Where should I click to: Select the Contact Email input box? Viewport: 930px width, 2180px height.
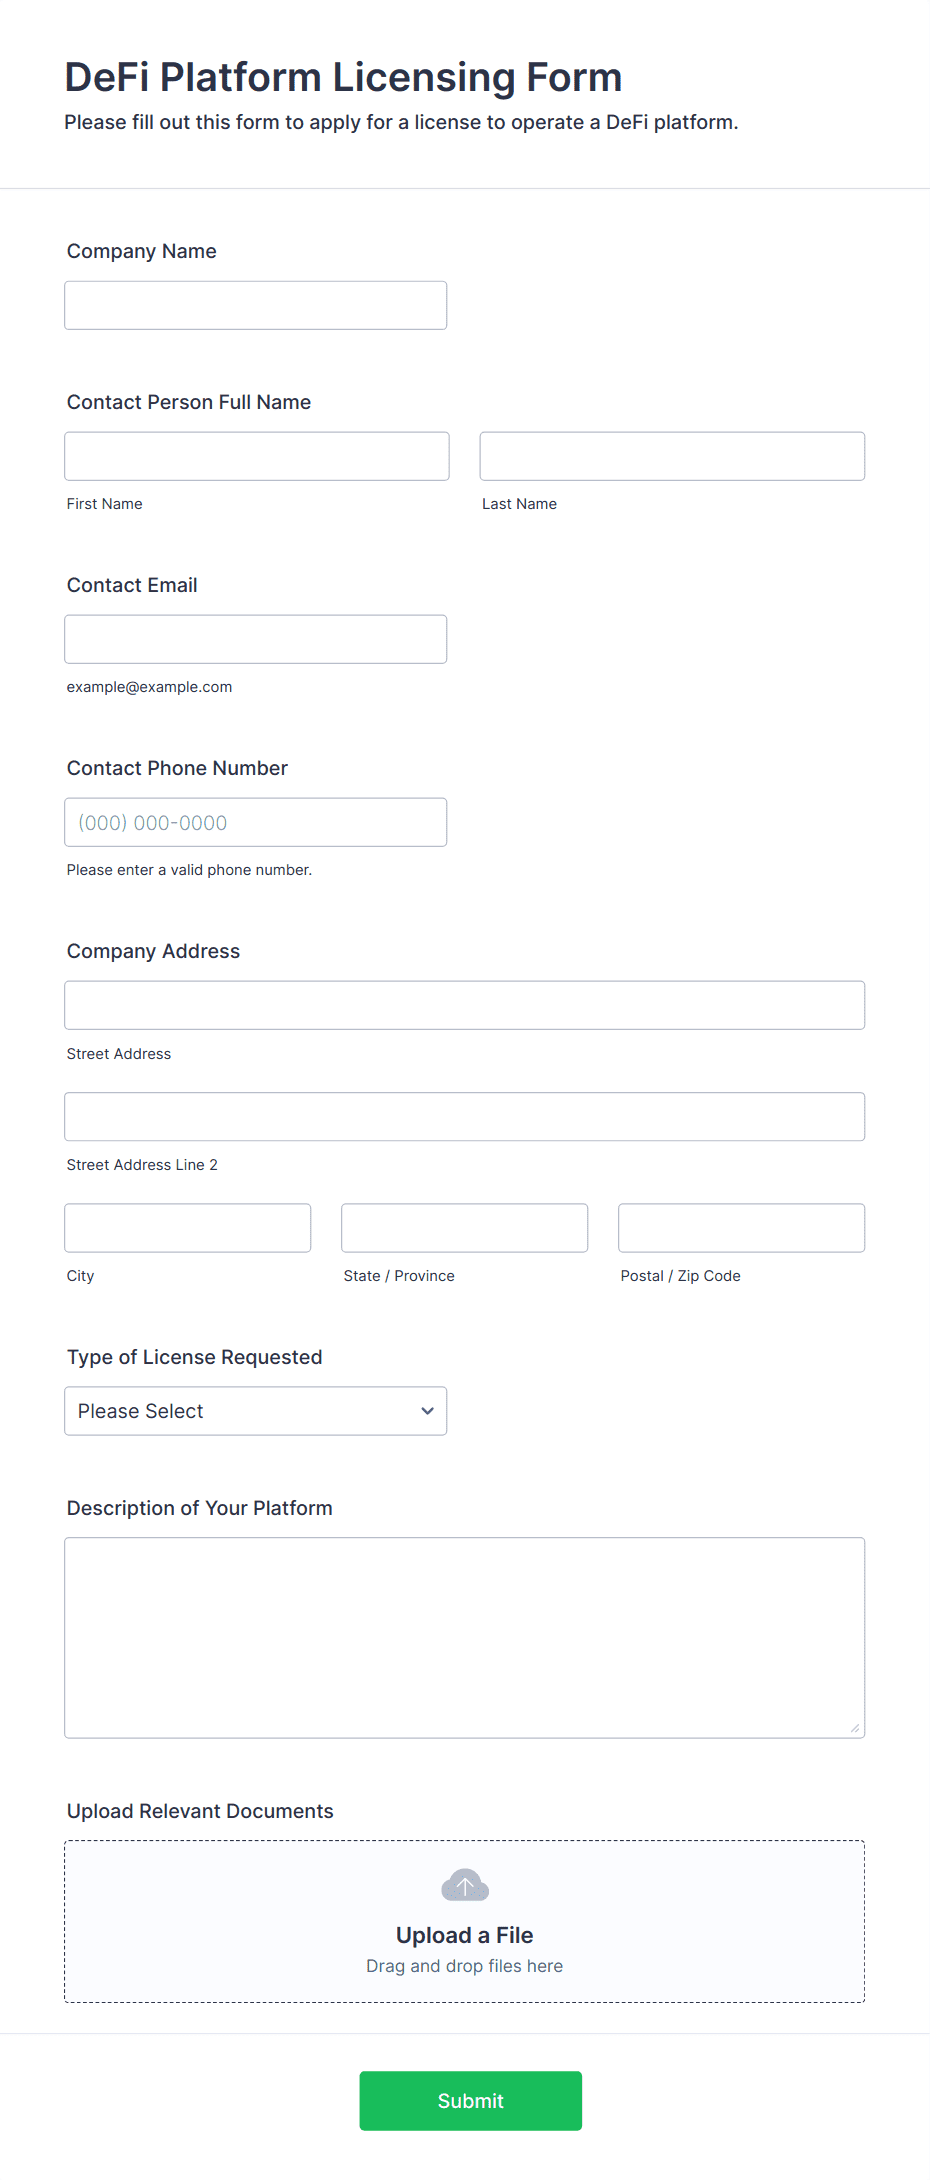click(256, 639)
